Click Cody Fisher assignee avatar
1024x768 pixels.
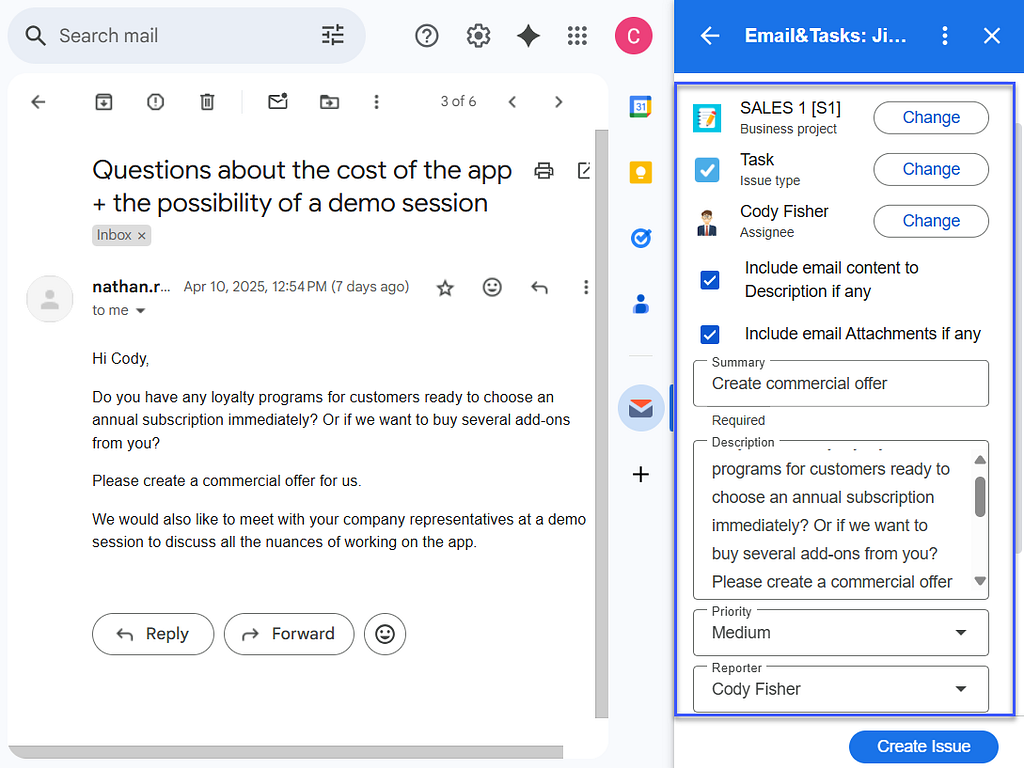707,222
